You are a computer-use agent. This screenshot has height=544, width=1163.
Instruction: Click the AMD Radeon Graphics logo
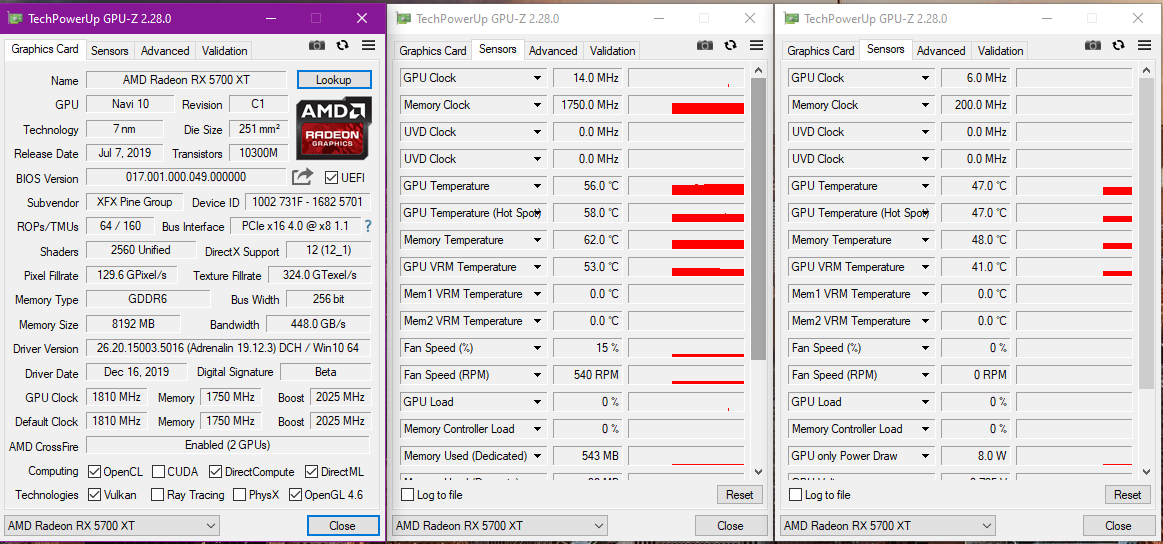point(334,128)
